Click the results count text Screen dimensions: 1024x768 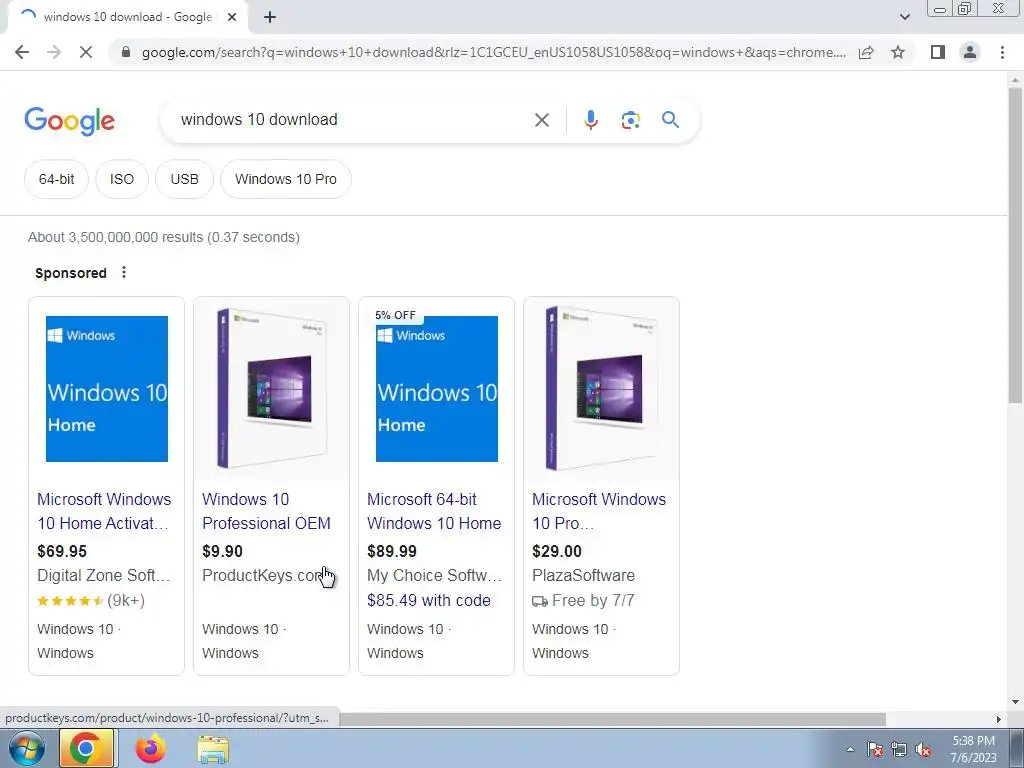coord(163,237)
